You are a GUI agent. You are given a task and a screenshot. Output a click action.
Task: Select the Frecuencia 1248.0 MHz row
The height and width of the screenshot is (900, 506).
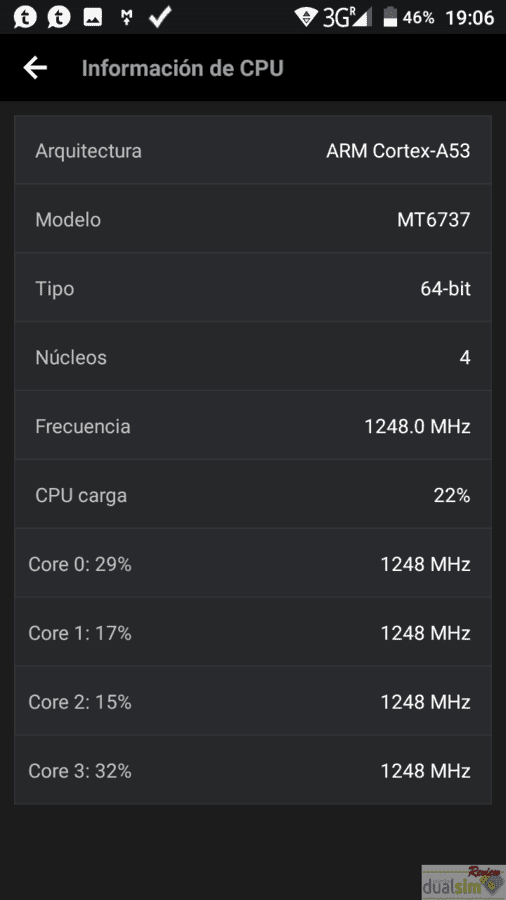[253, 425]
